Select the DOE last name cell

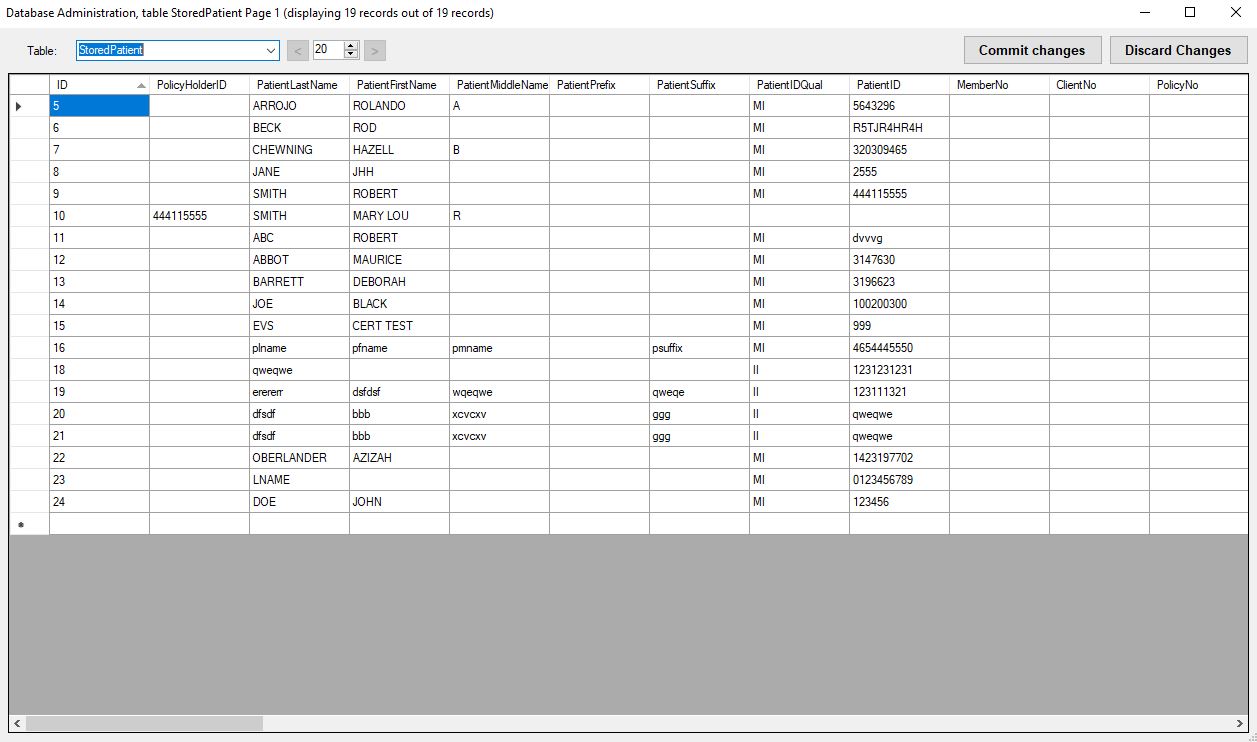[x=299, y=502]
